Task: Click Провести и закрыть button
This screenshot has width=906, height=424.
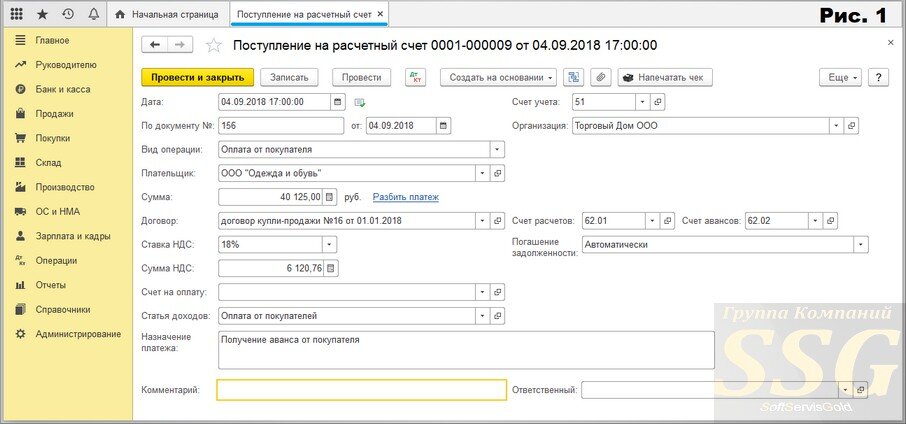Action: click(198, 77)
